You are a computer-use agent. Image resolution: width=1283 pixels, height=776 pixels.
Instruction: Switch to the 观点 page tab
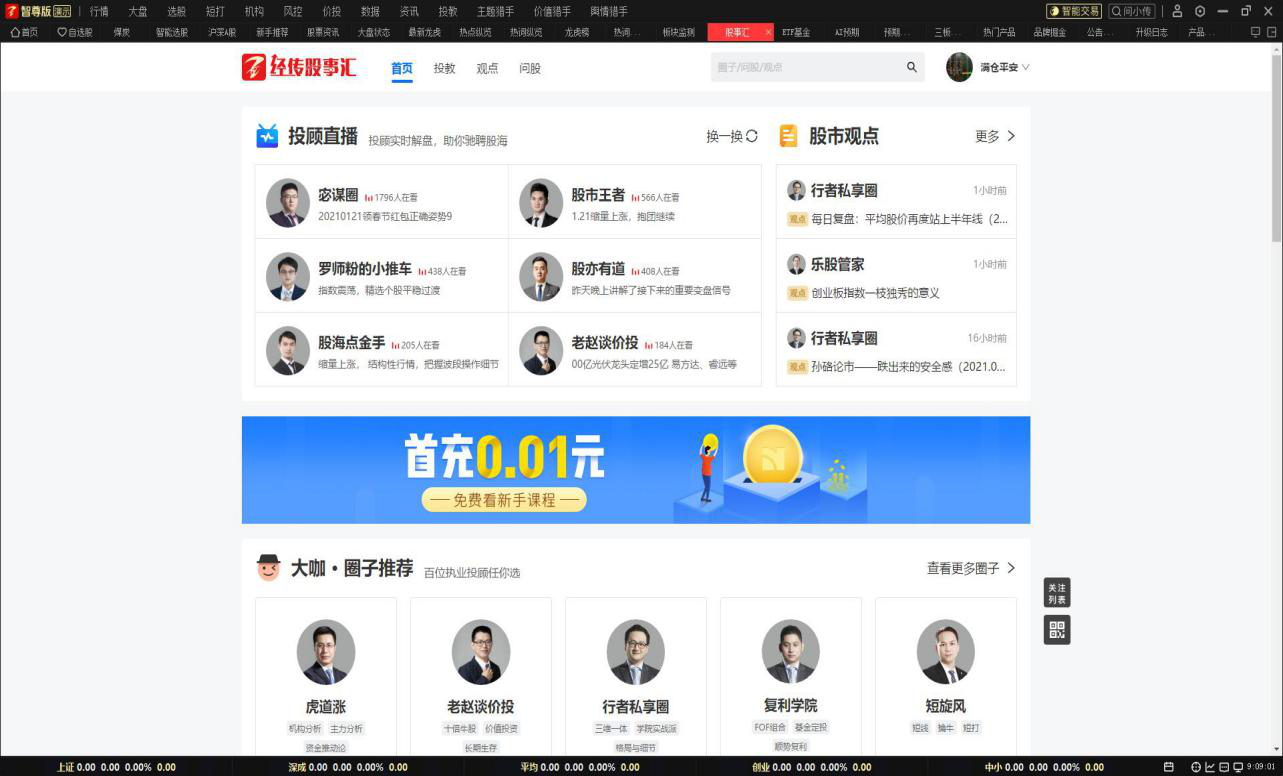tap(487, 68)
